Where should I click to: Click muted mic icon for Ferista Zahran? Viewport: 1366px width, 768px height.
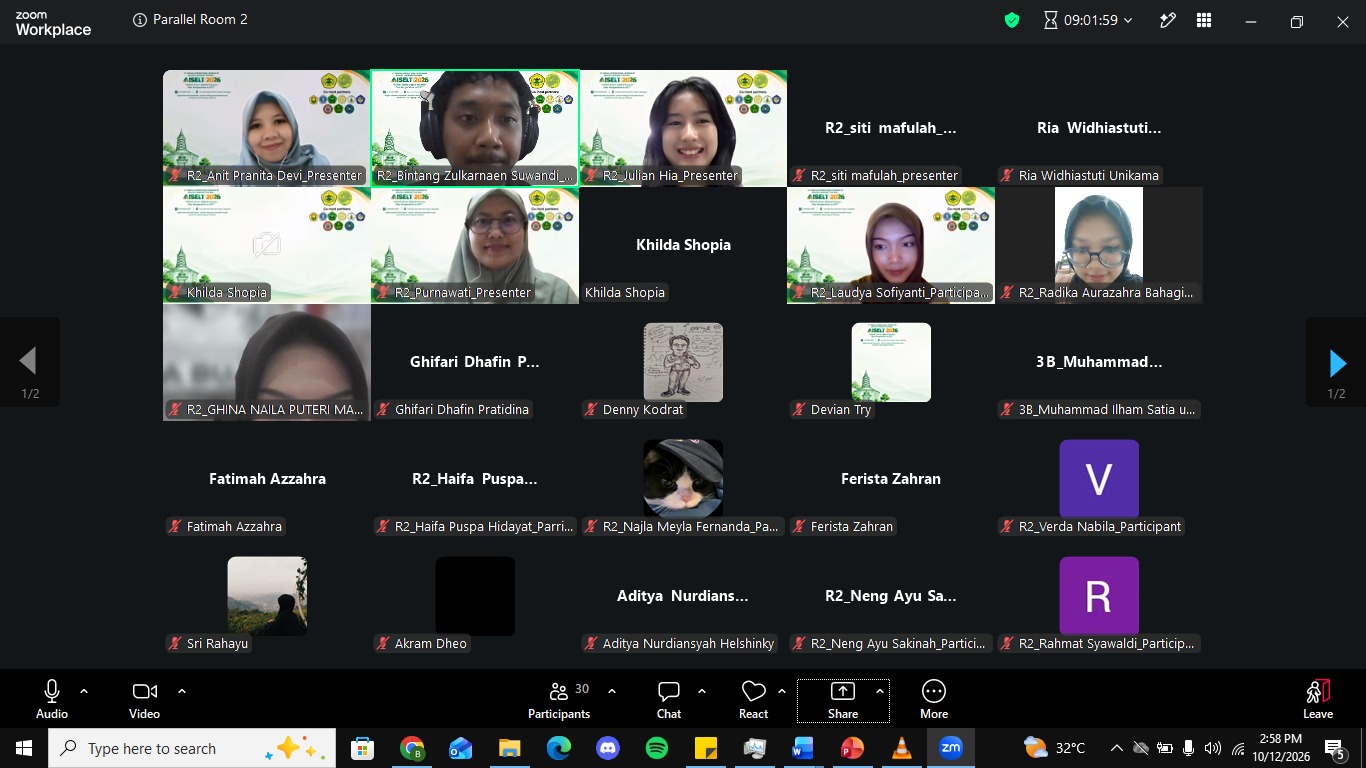pyautogui.click(x=799, y=527)
